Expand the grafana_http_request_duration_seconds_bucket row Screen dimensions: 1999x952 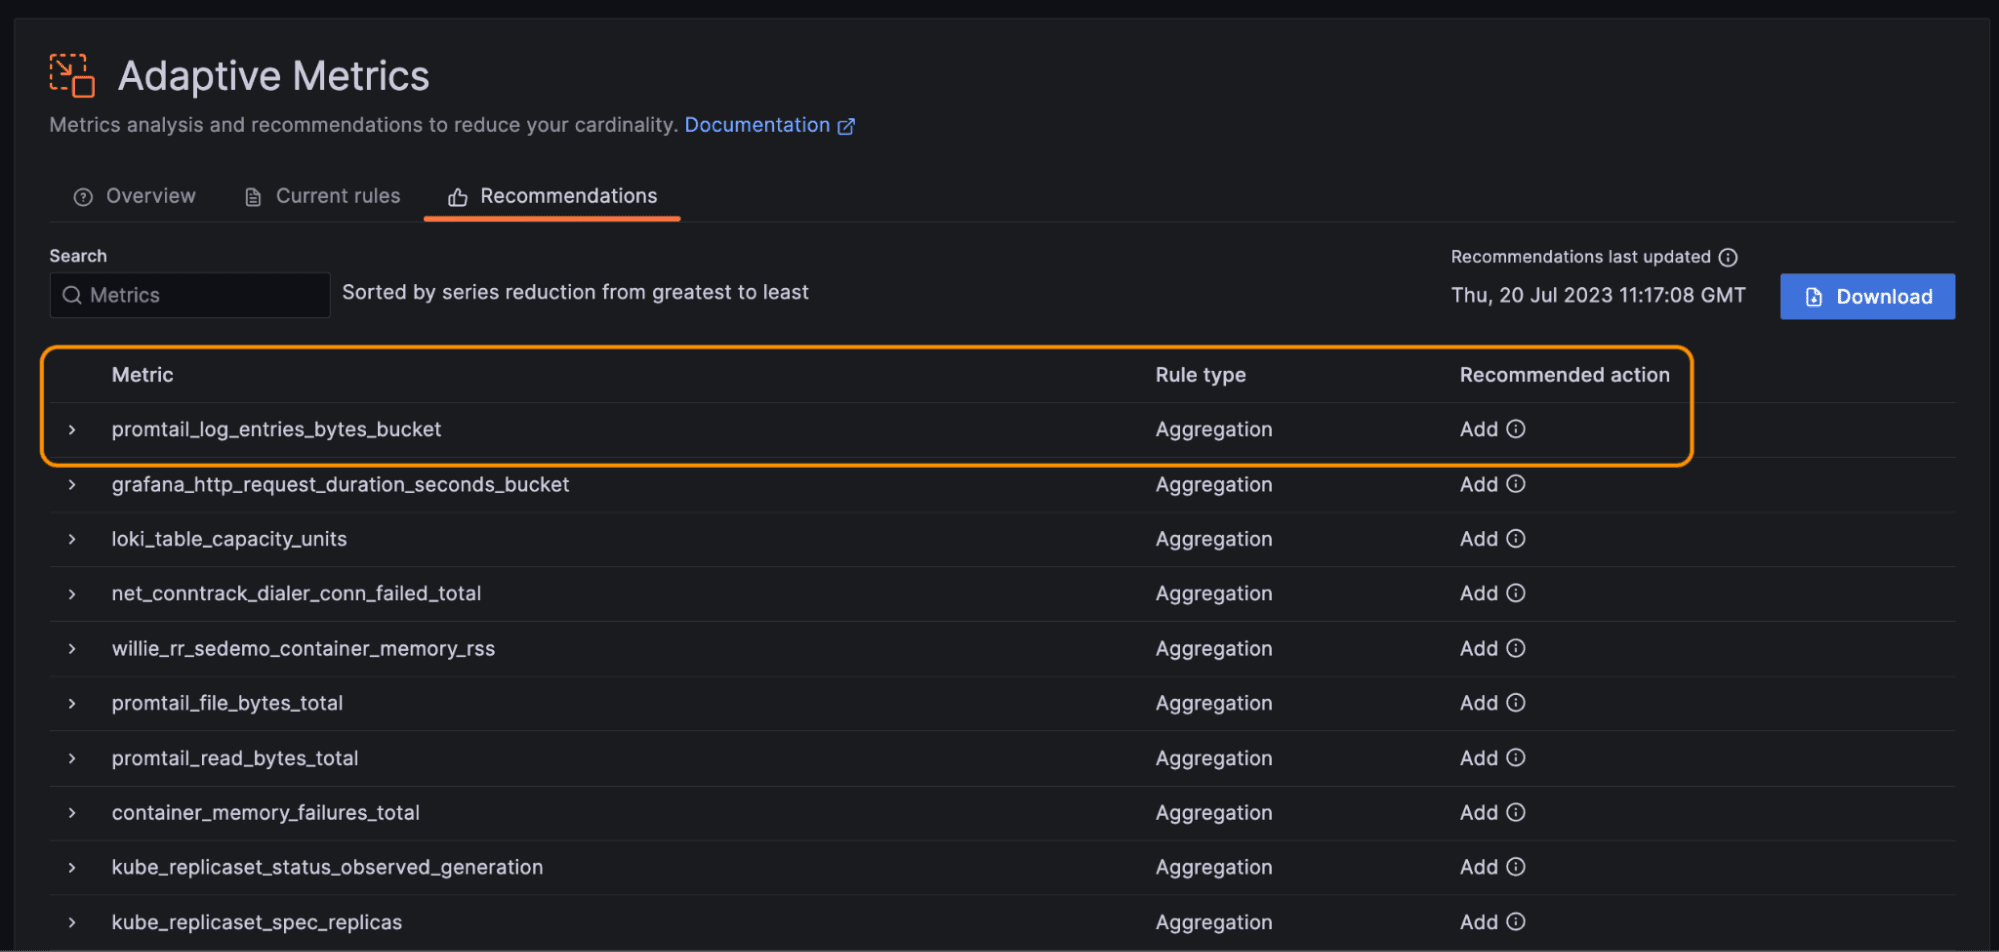tap(71, 484)
